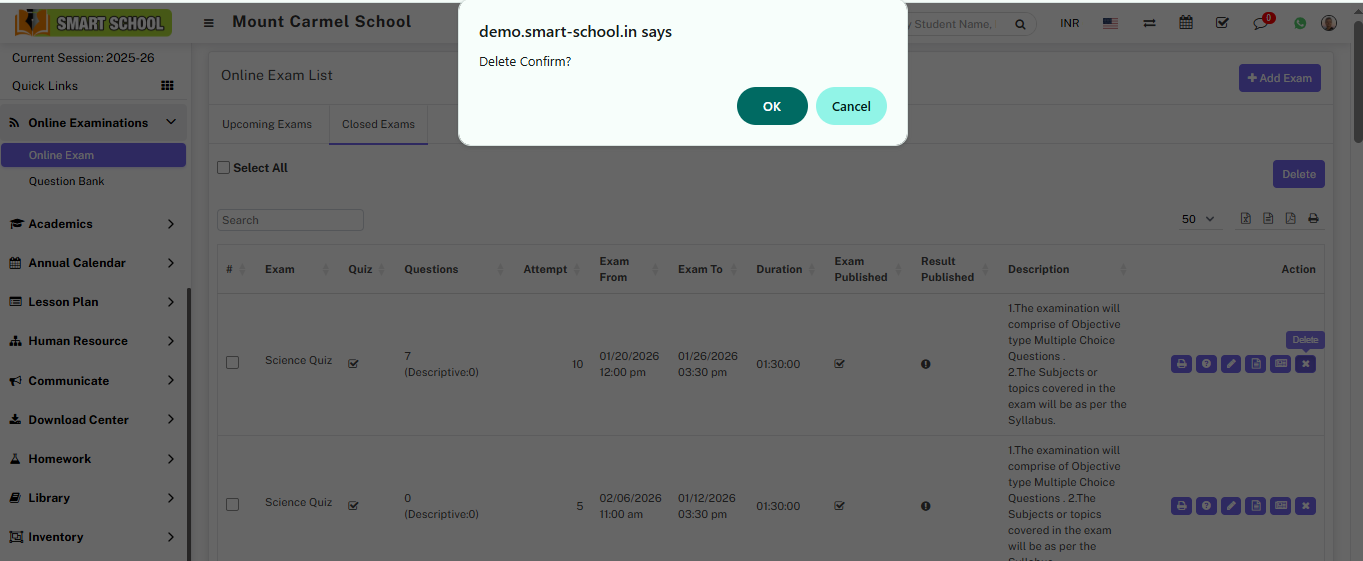
Task: Check the Select All checkbox
Action: 224,168
